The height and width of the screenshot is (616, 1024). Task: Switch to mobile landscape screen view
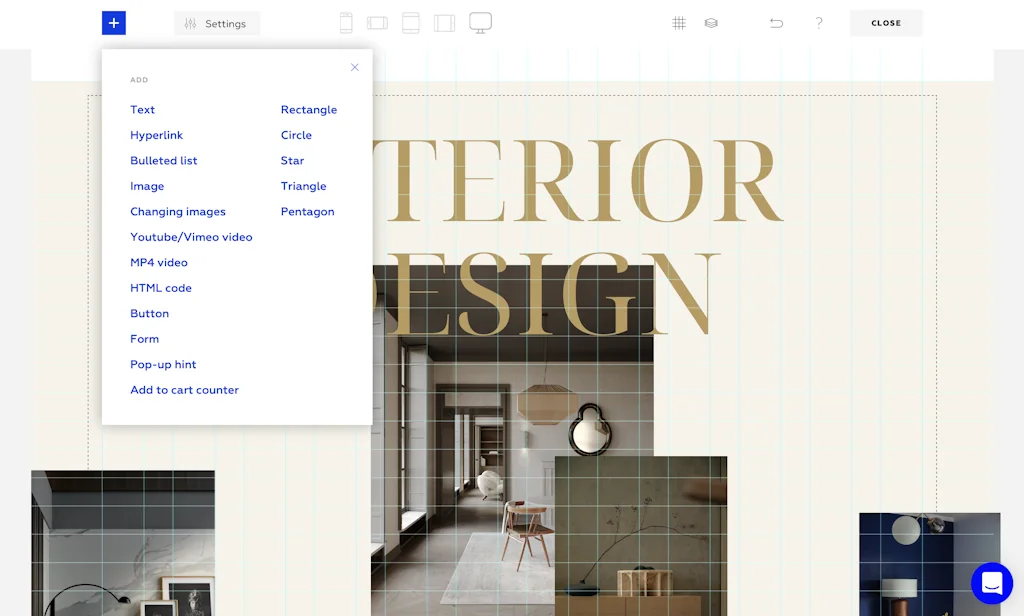coord(377,23)
